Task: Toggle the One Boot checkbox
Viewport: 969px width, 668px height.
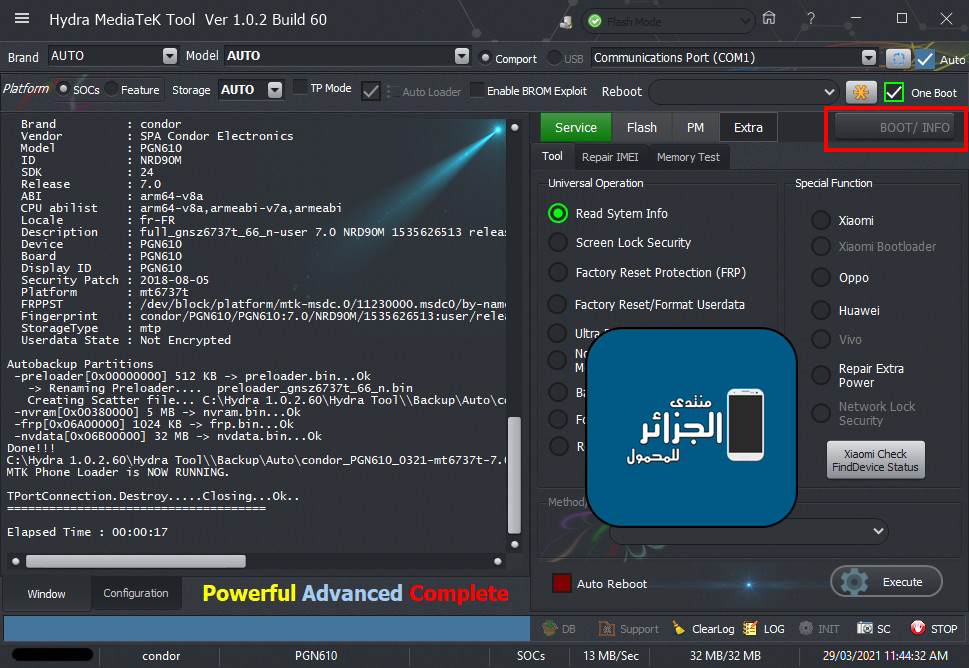Action: click(894, 92)
